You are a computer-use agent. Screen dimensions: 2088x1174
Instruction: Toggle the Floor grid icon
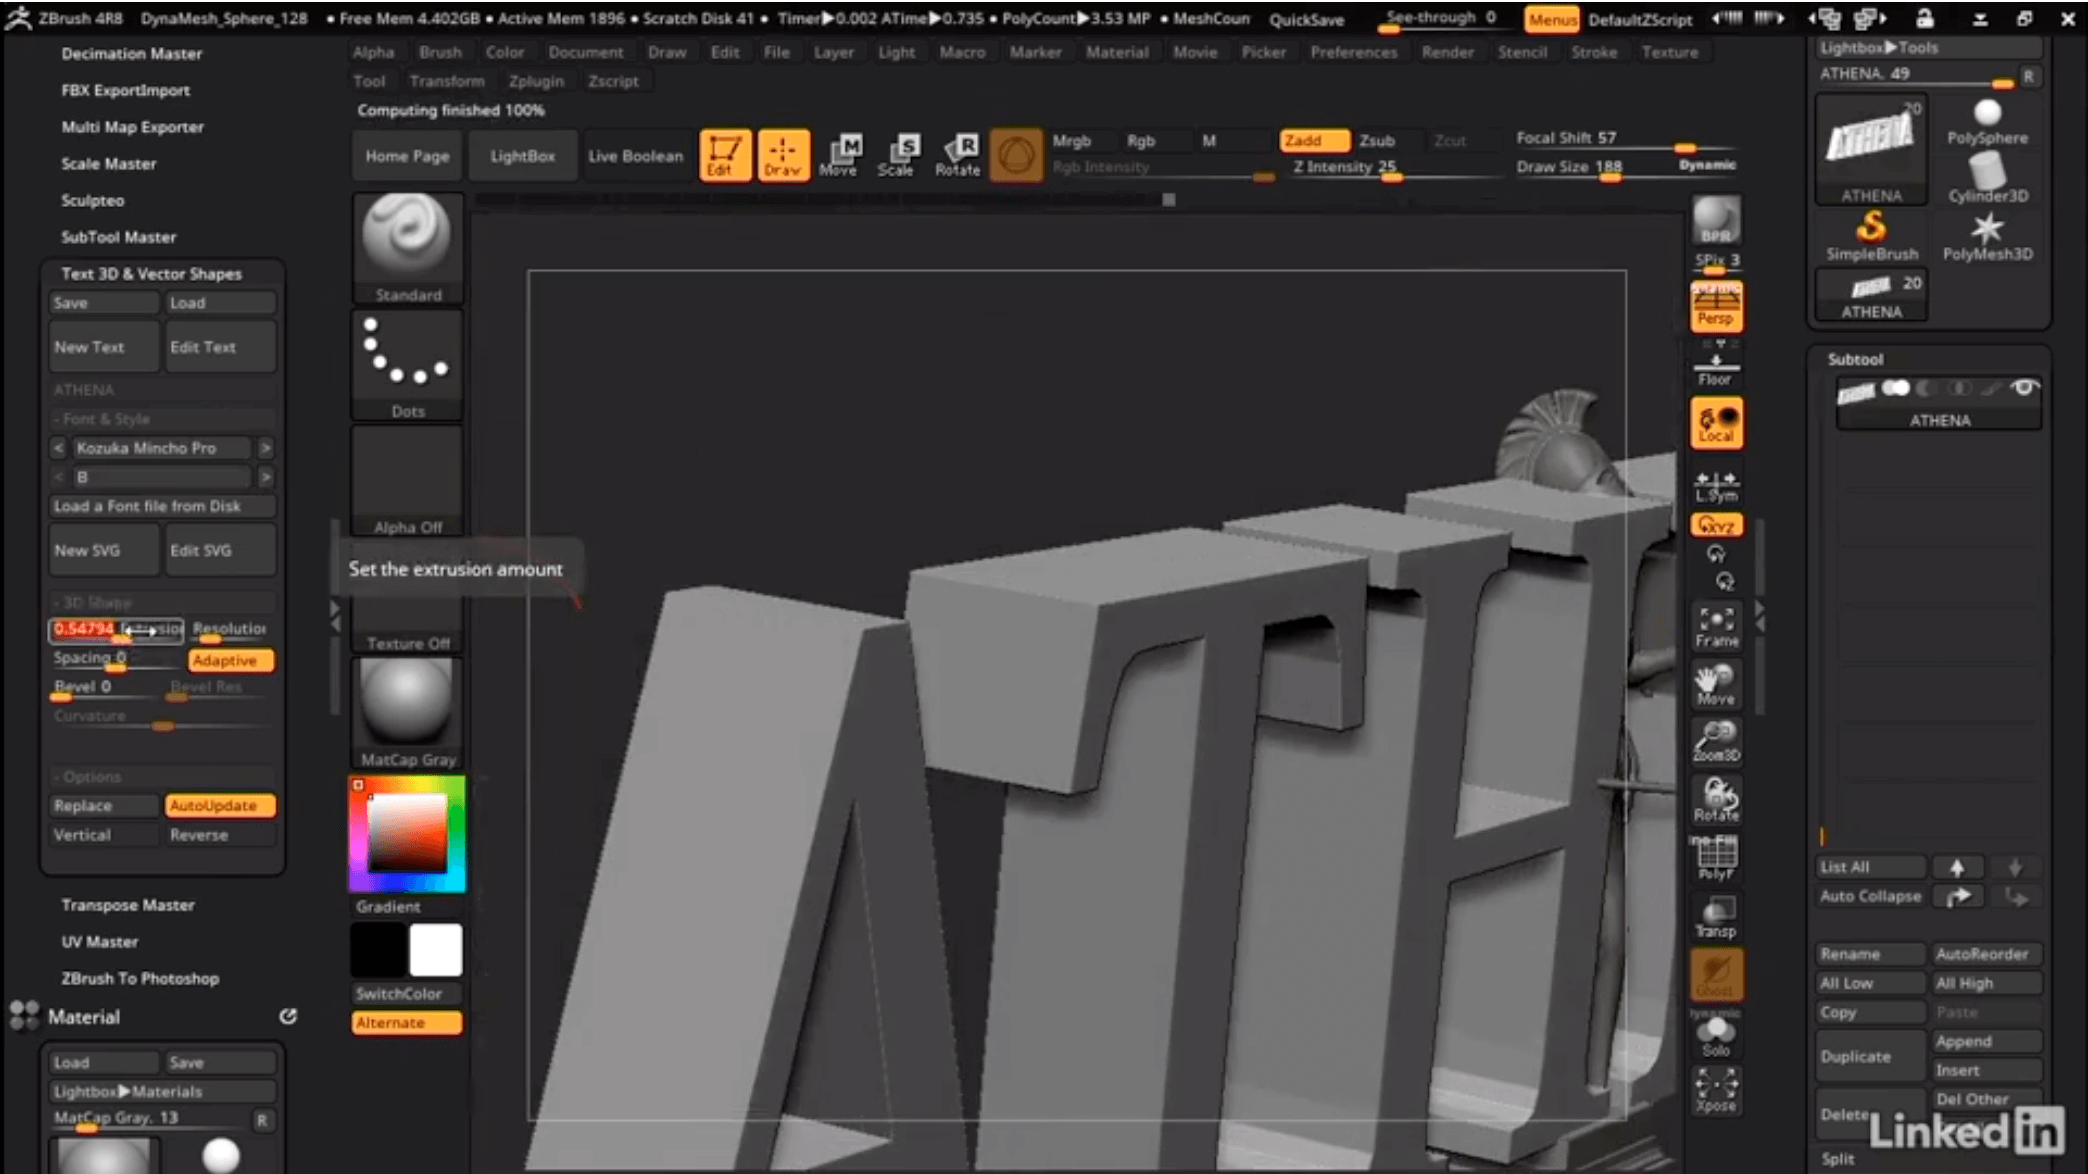coord(1716,365)
